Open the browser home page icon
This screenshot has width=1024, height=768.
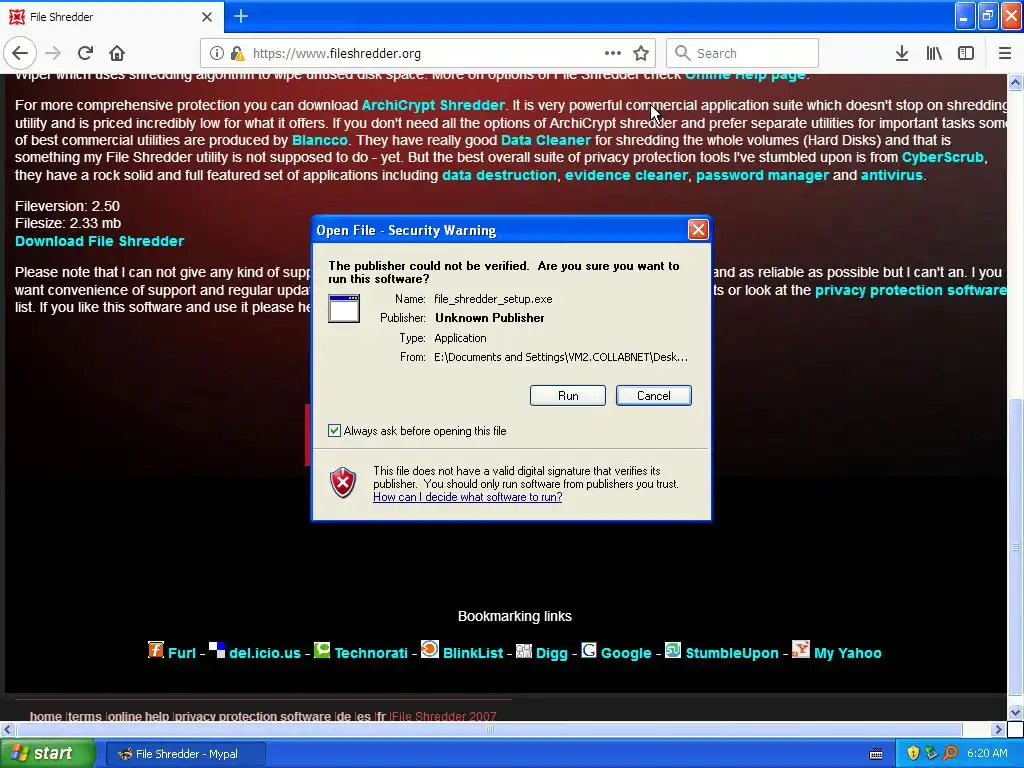pos(117,53)
